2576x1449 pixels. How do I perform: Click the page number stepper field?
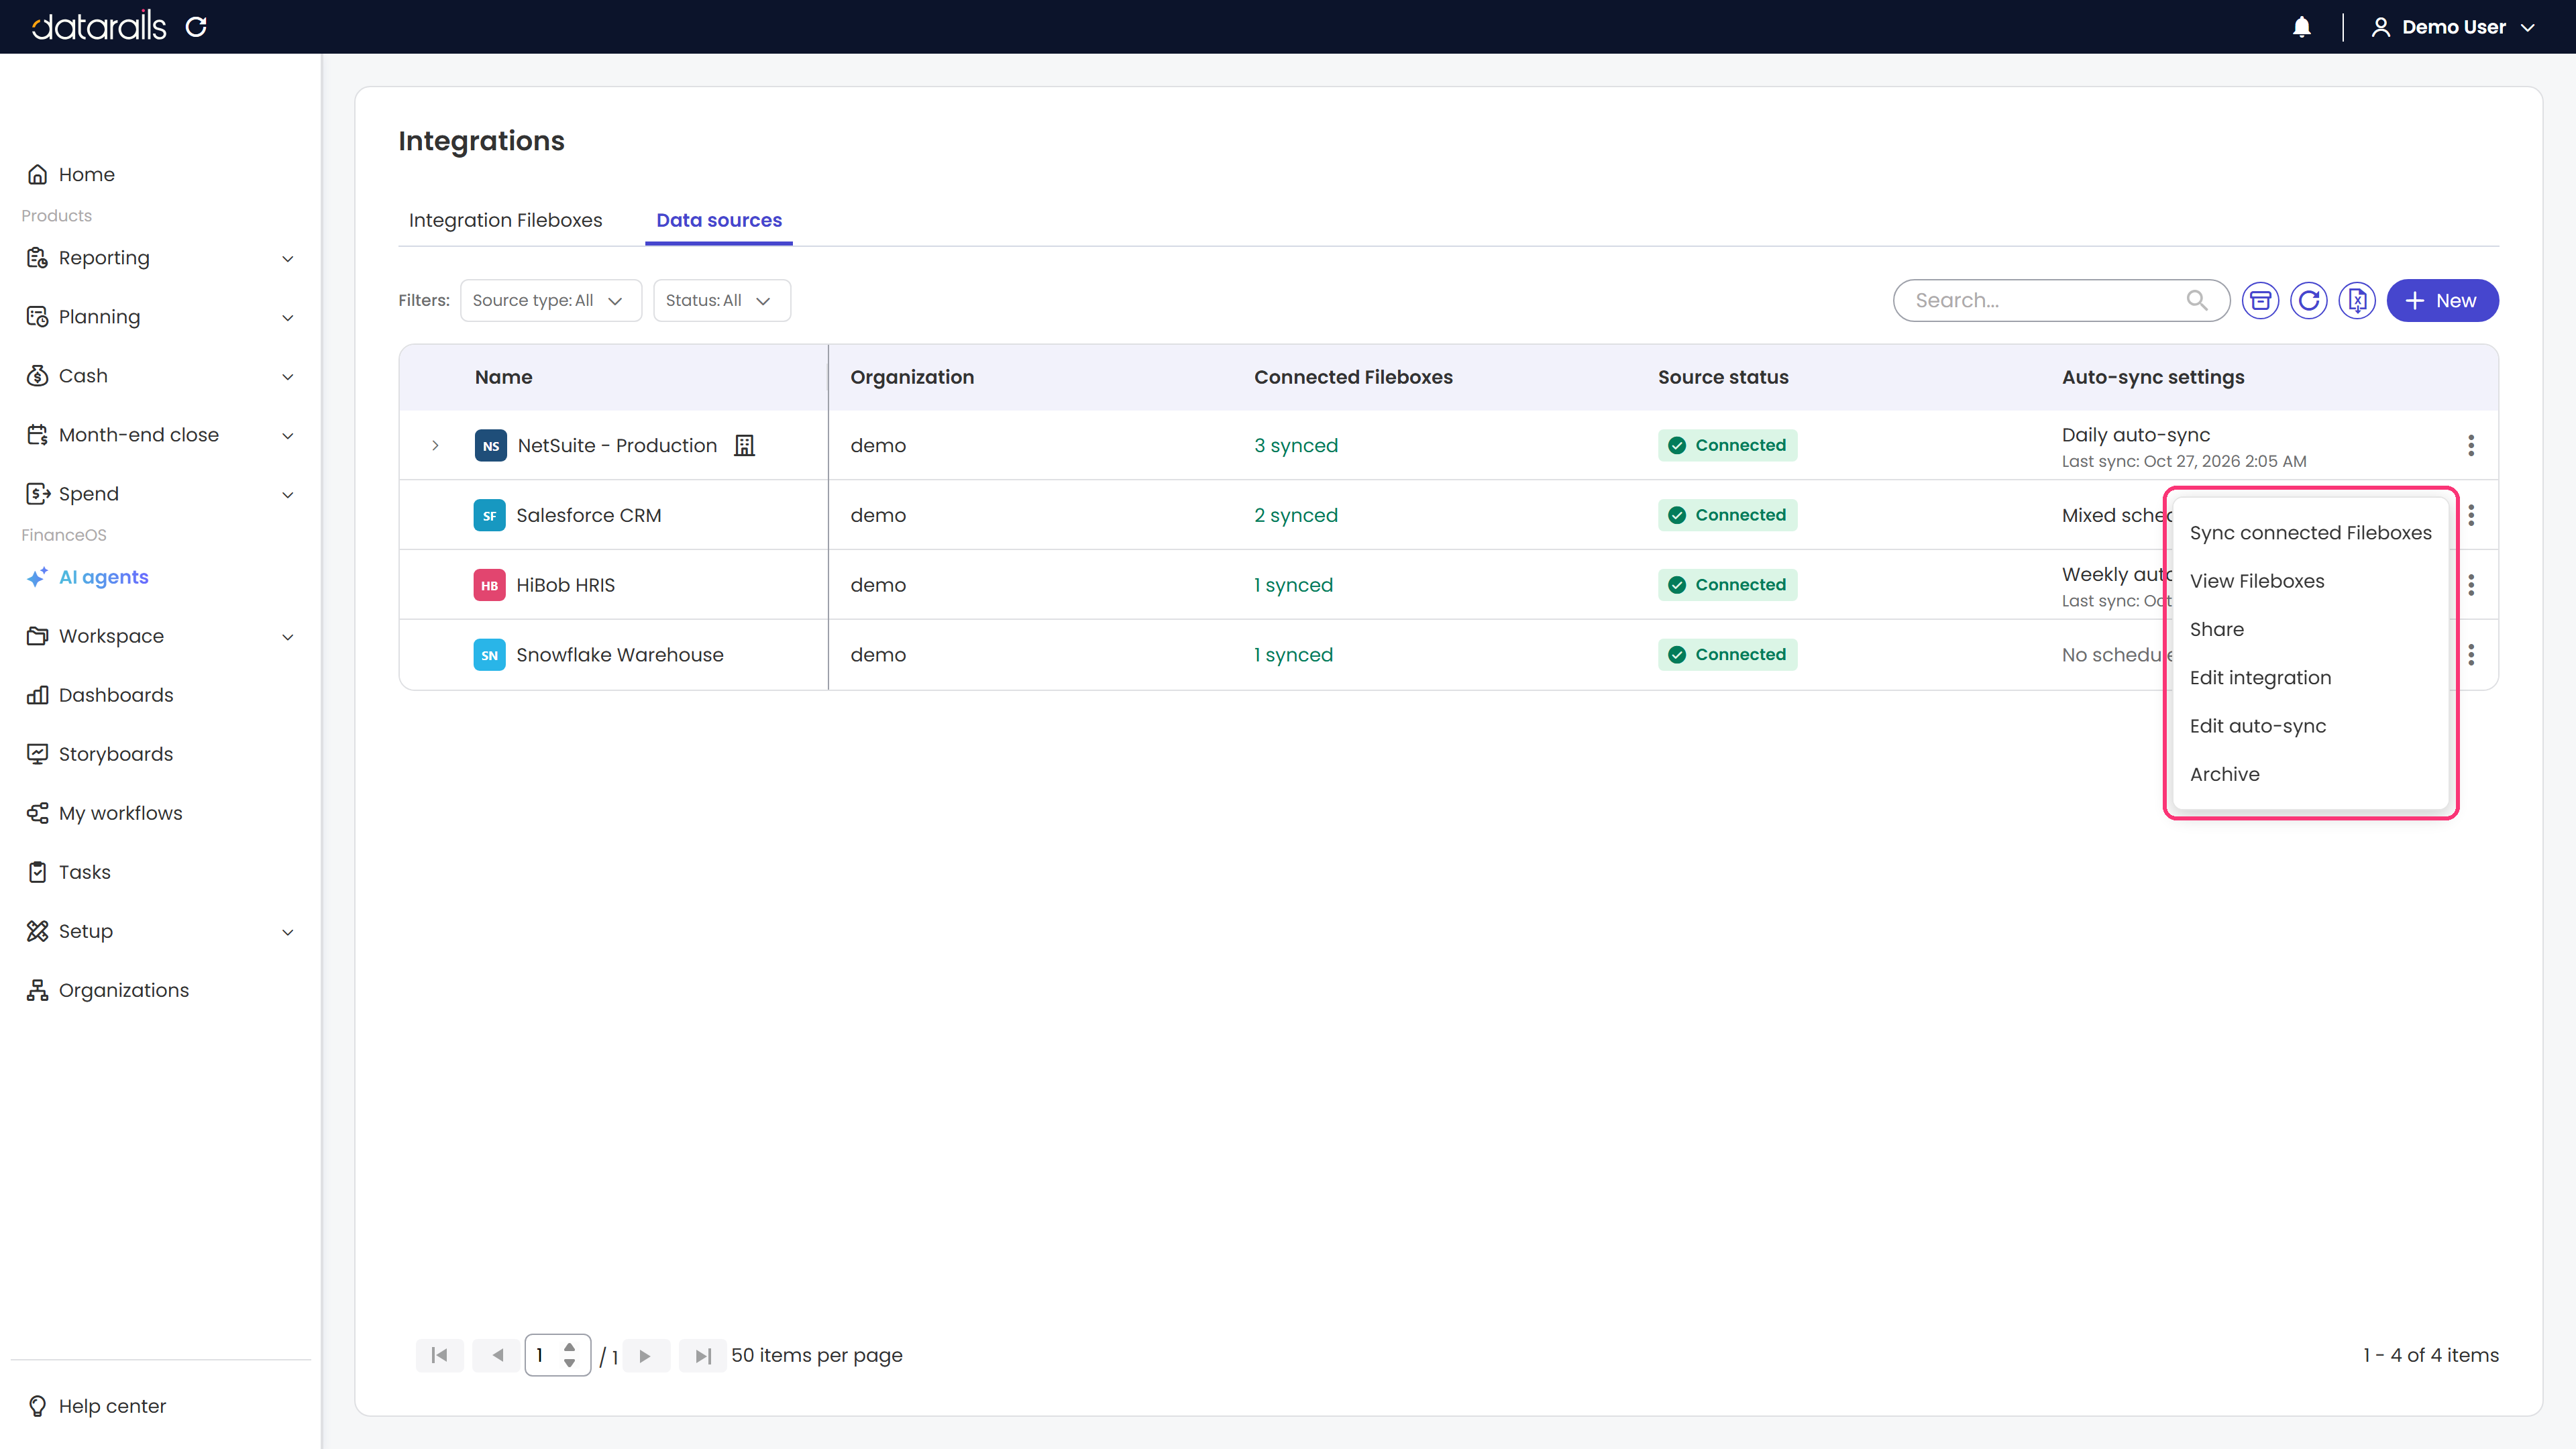click(557, 1355)
